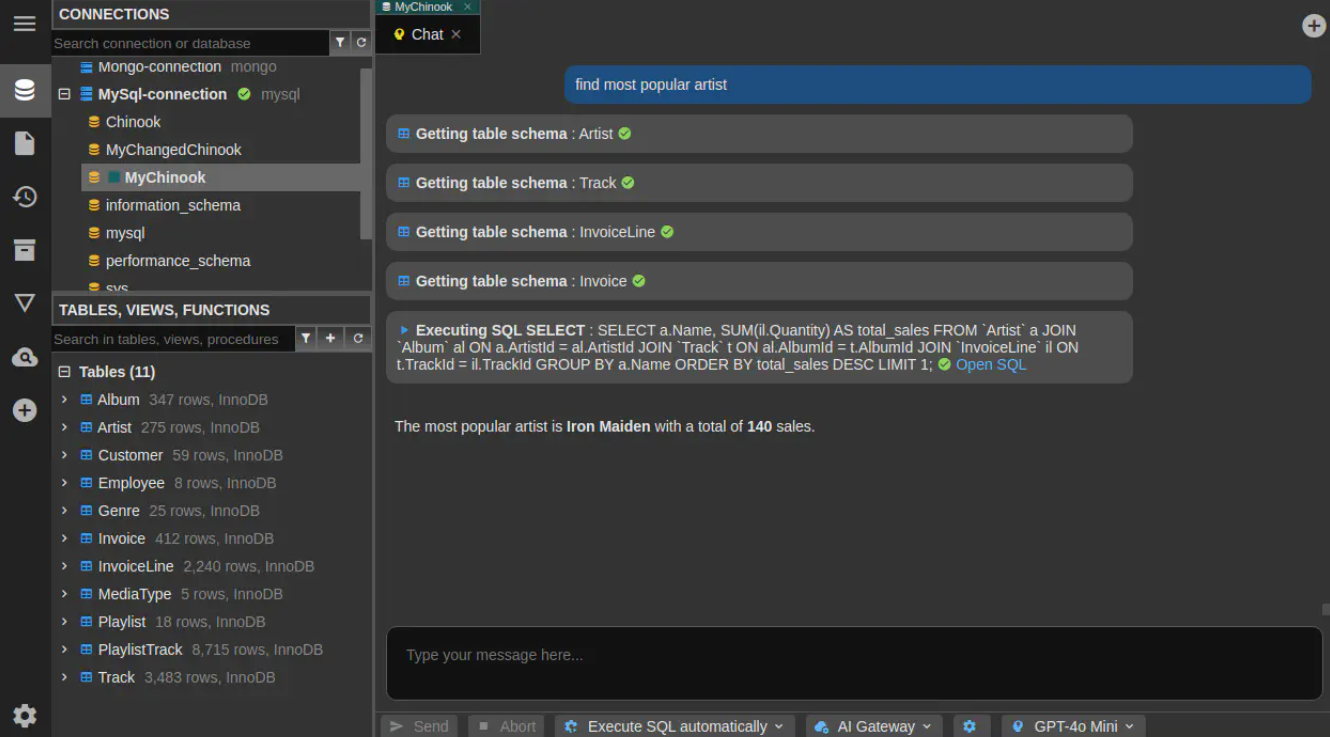Select the Chinook database

pyautogui.click(x=133, y=122)
